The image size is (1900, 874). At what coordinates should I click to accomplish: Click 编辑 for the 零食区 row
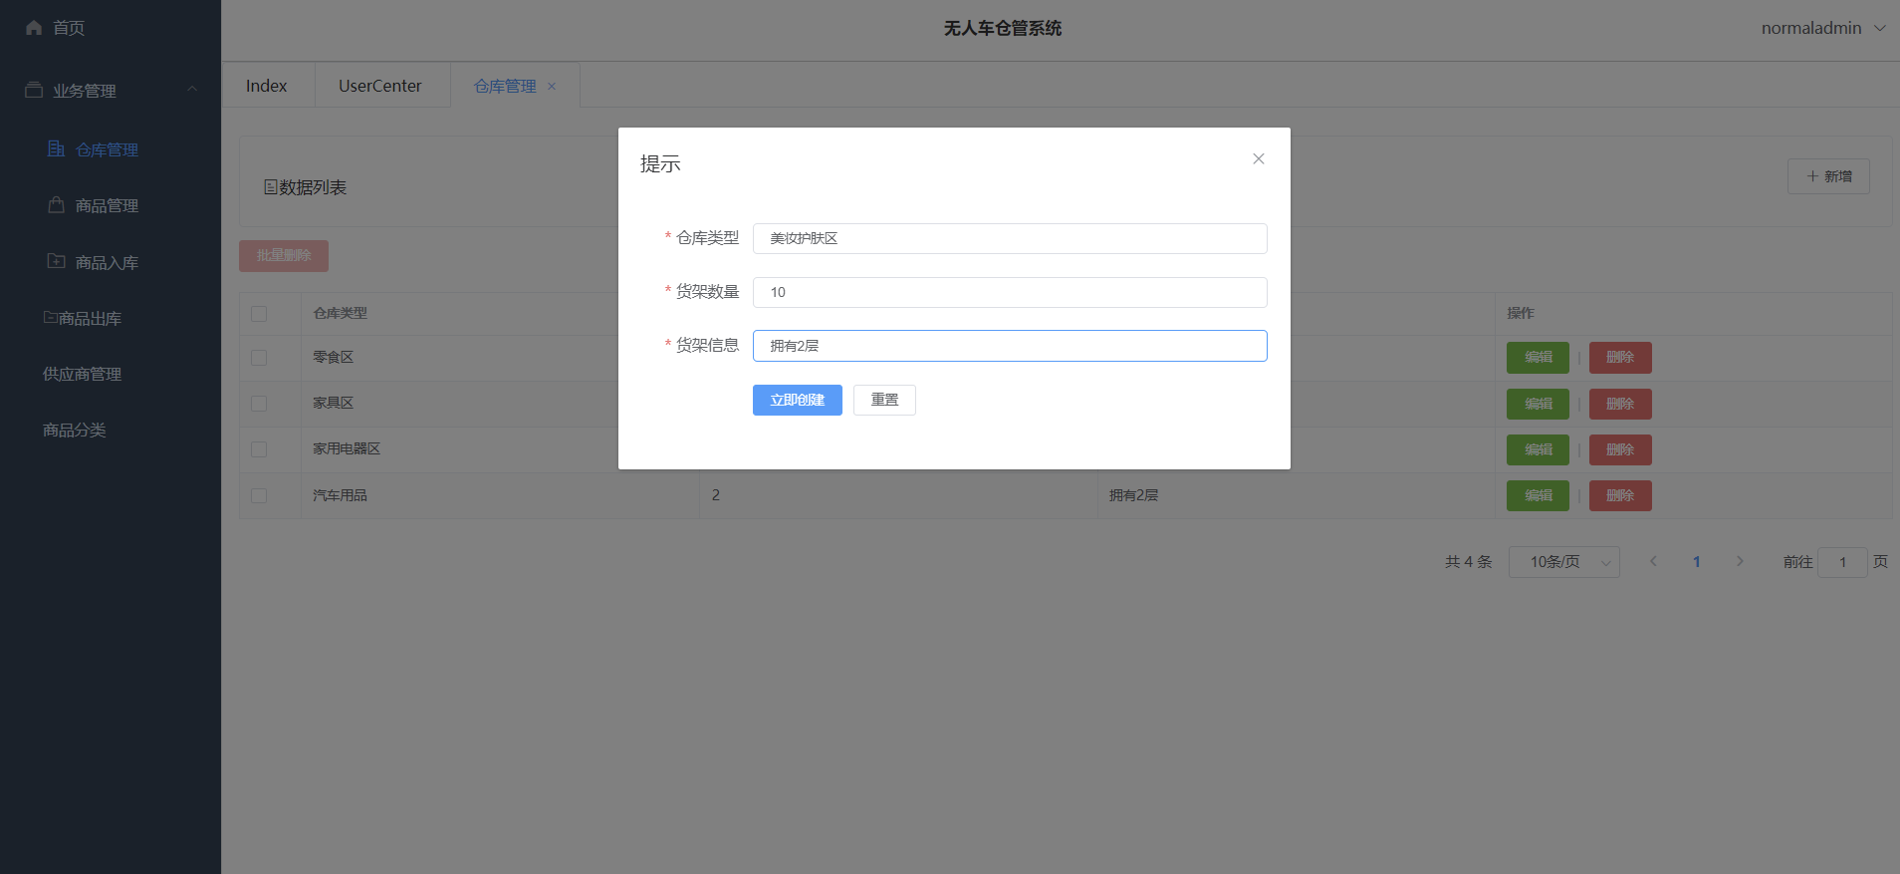(x=1538, y=357)
